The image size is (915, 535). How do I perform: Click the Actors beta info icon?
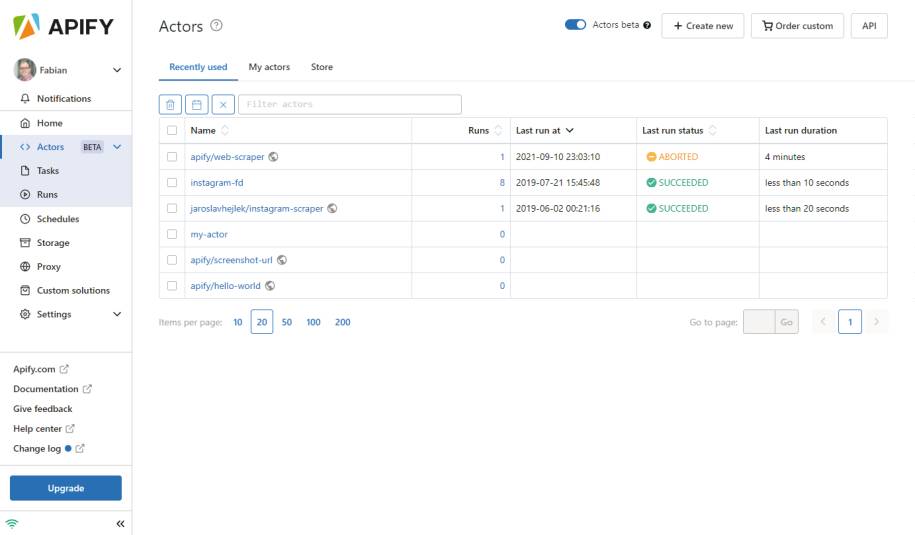(647, 25)
